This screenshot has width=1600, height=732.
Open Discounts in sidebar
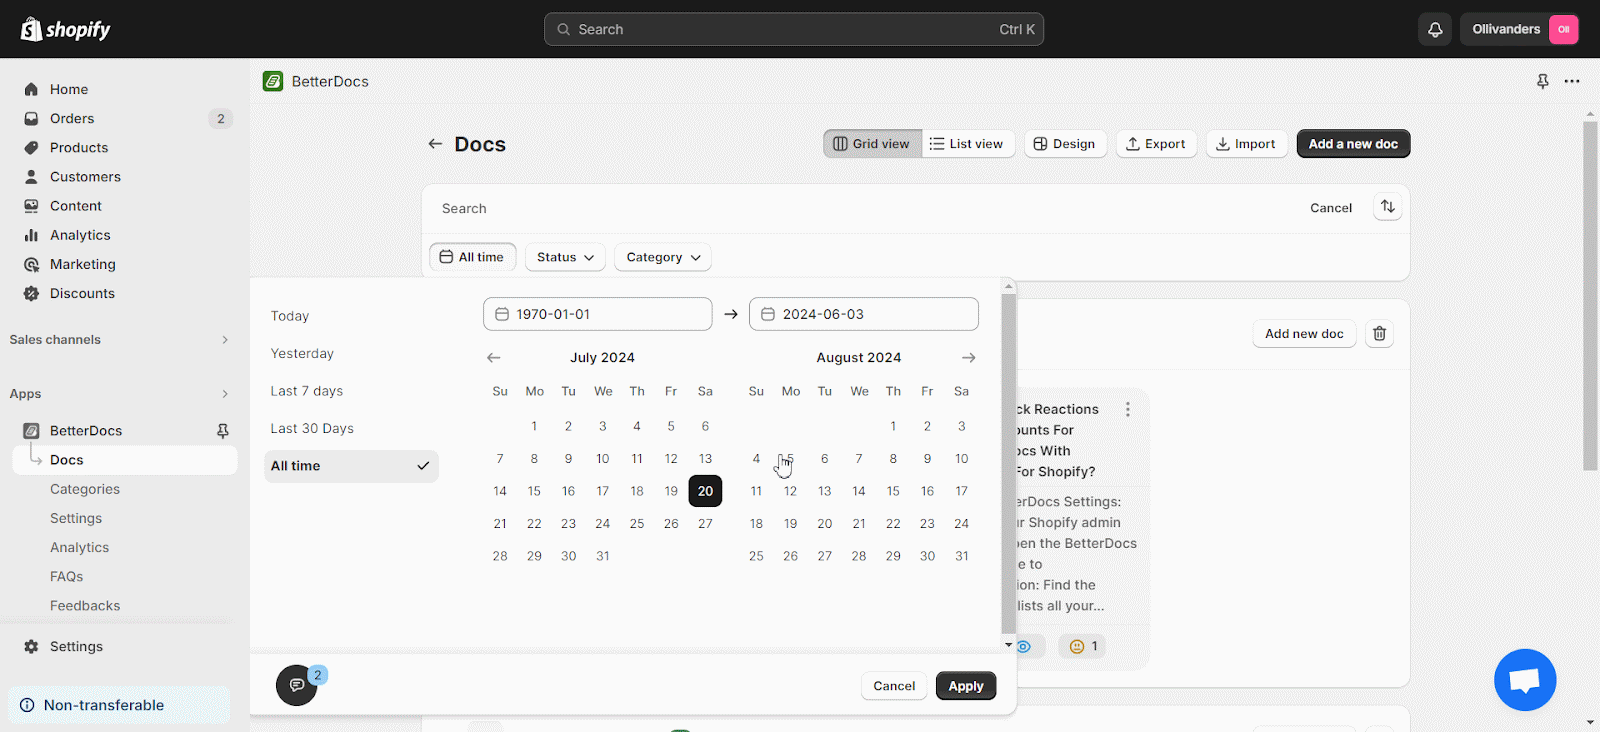(x=82, y=293)
